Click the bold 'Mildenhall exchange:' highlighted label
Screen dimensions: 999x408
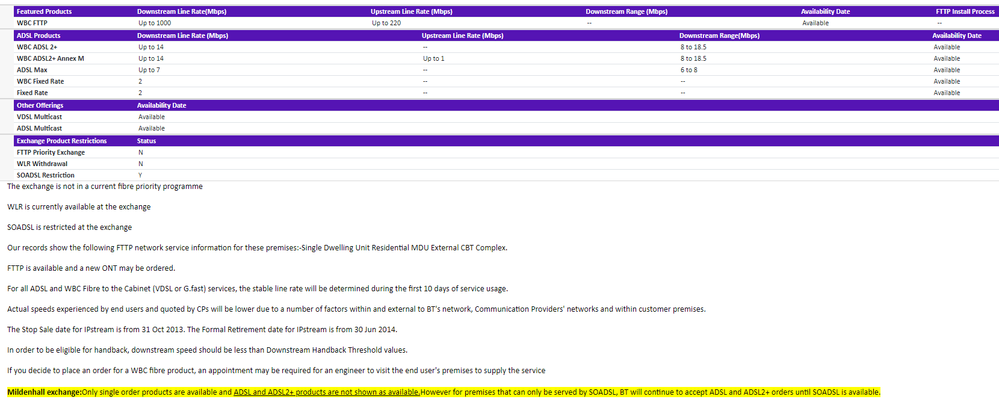pos(44,391)
